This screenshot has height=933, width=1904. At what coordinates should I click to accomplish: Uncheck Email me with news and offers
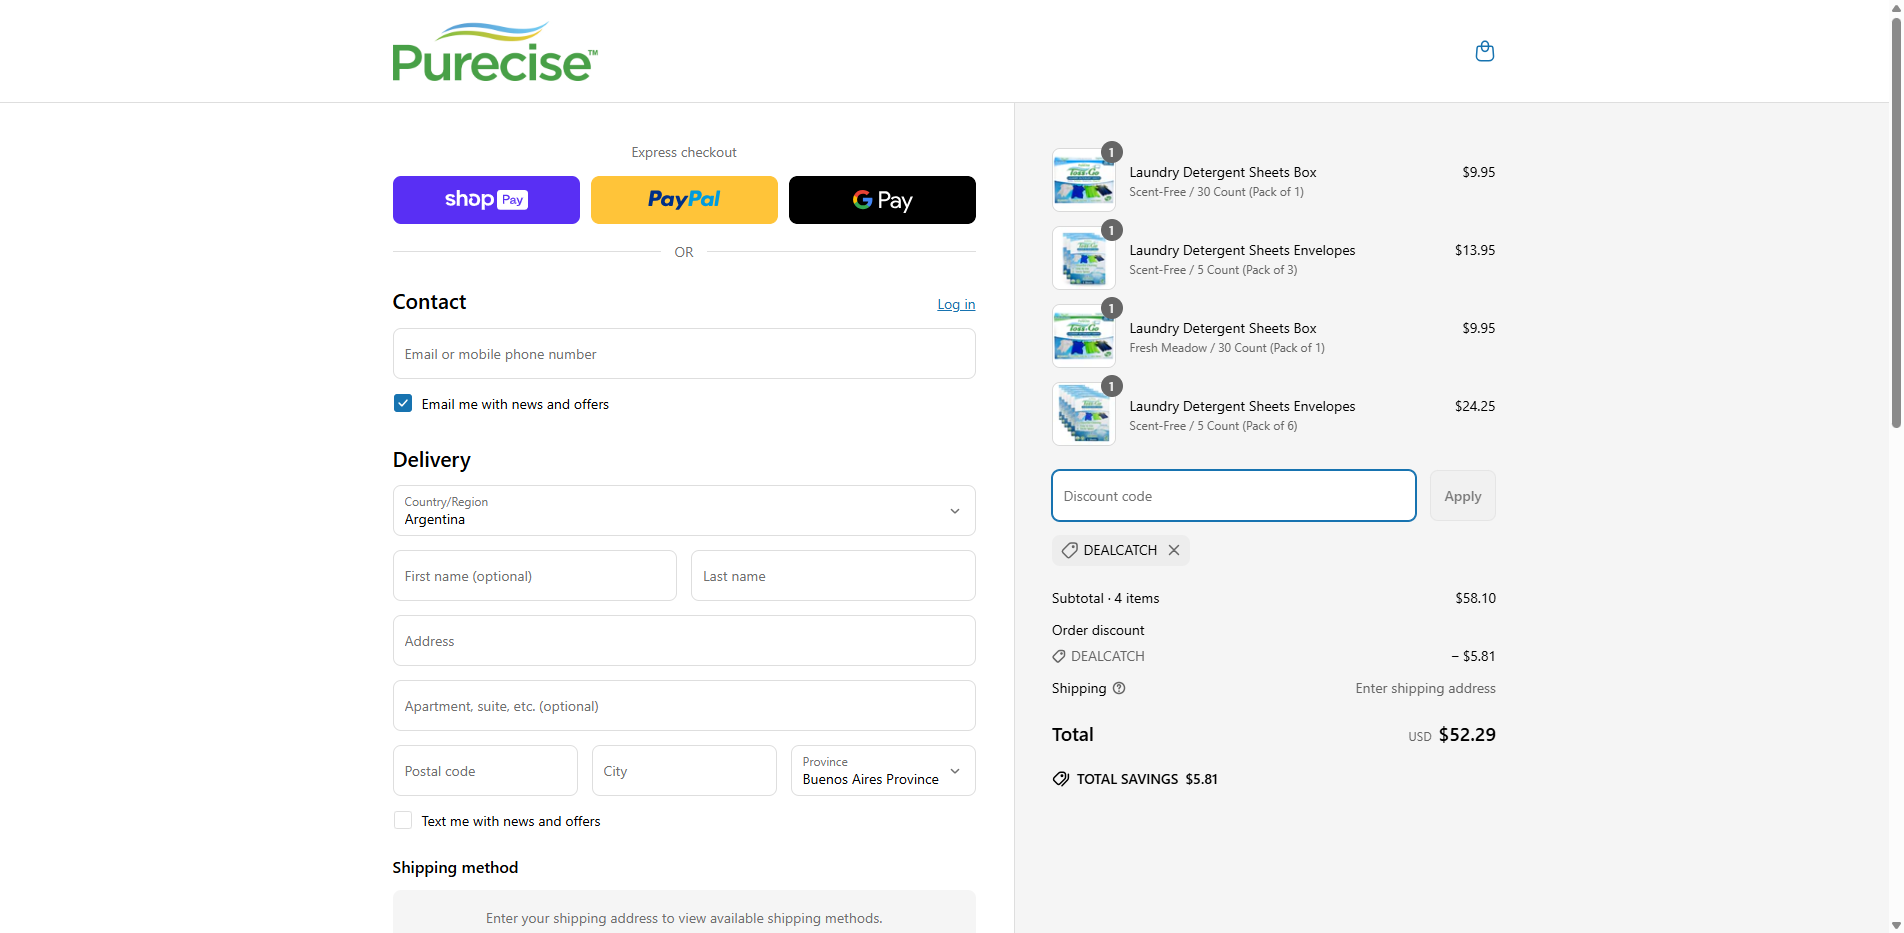[x=403, y=403]
